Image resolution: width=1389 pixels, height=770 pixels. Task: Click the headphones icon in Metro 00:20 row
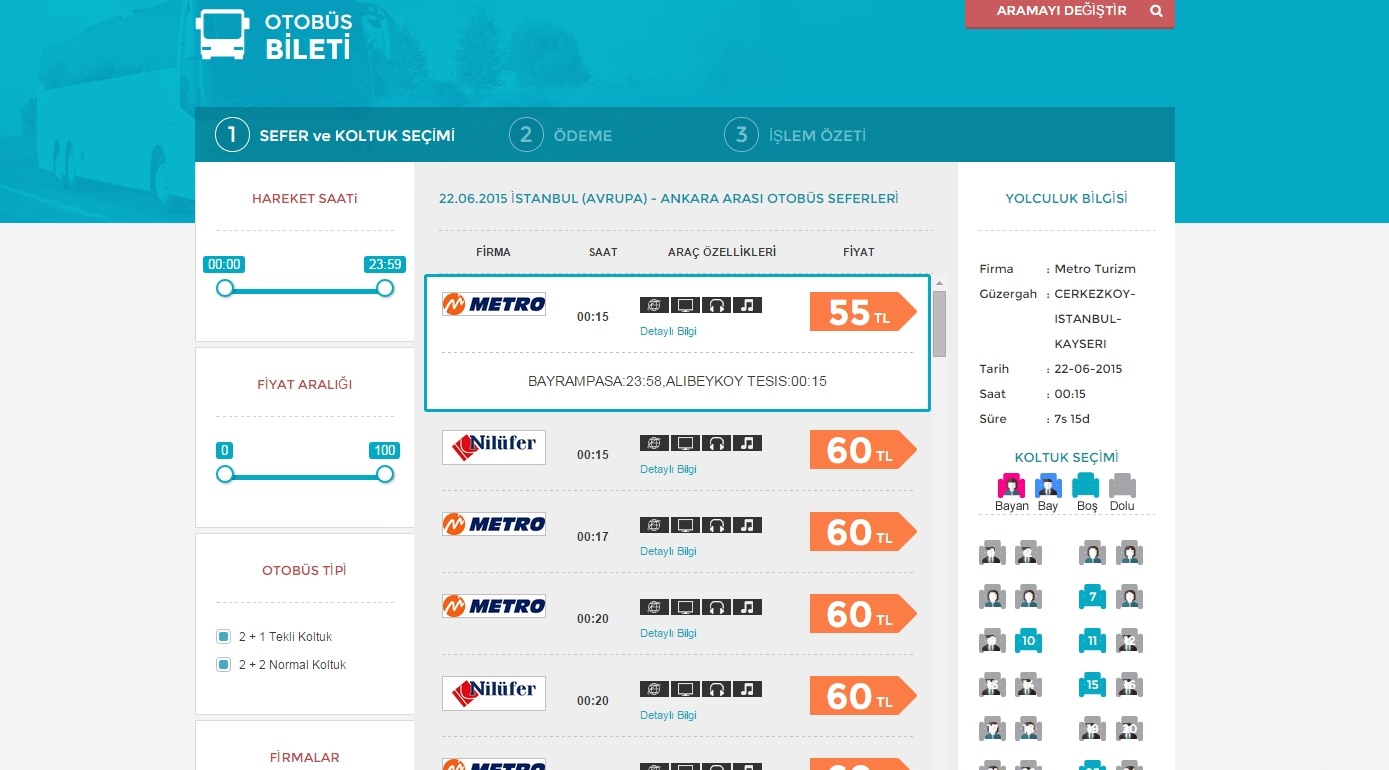[x=716, y=607]
